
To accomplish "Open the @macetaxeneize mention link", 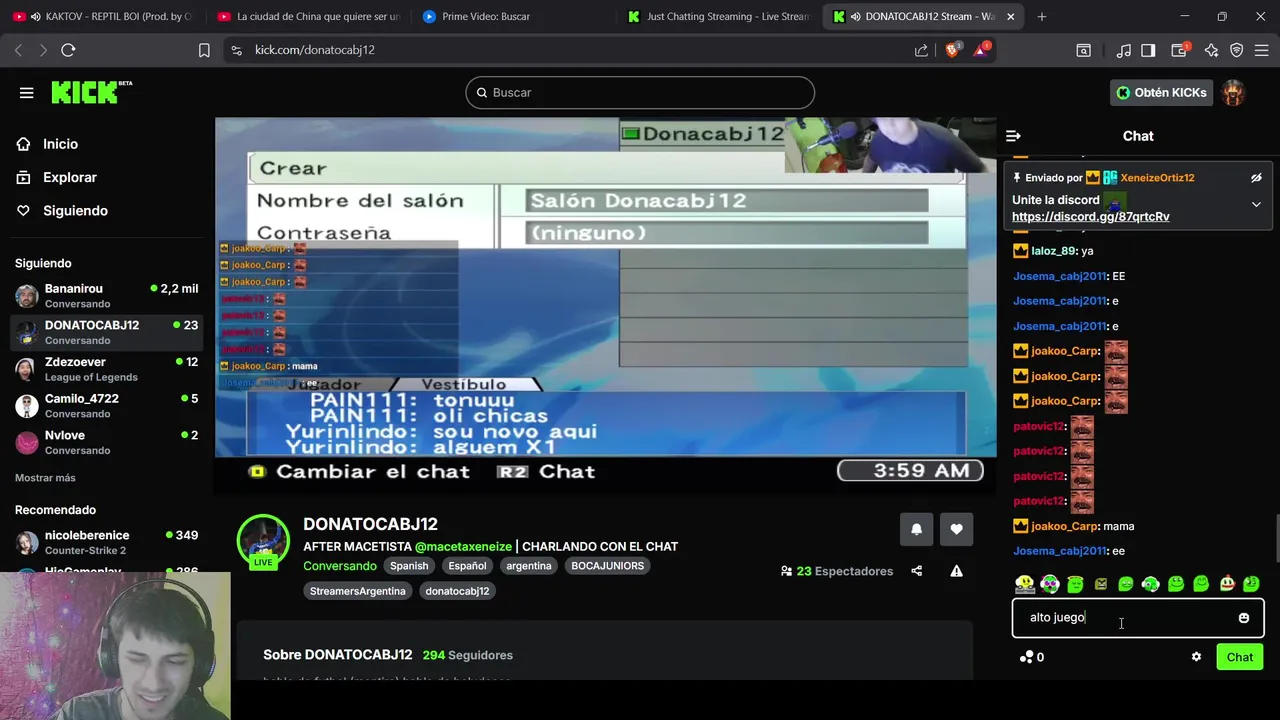I will tap(463, 547).
